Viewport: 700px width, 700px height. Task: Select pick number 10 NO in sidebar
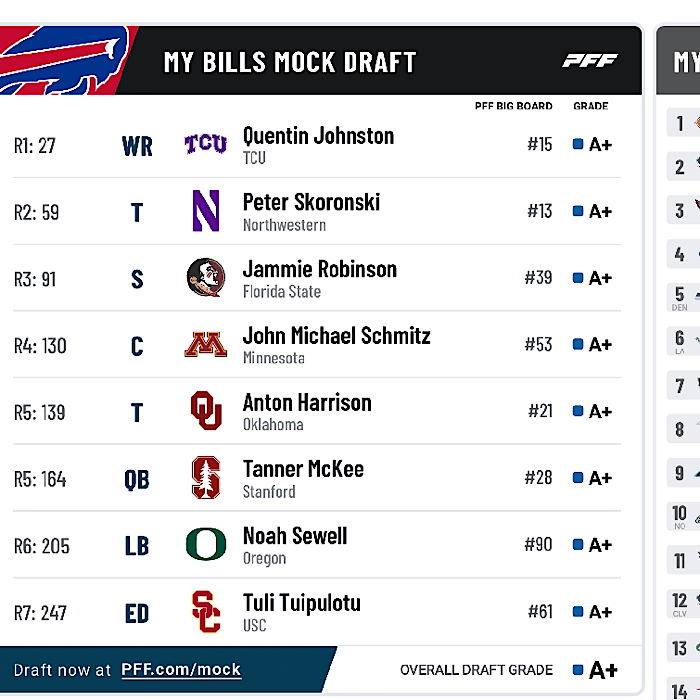[x=679, y=517]
